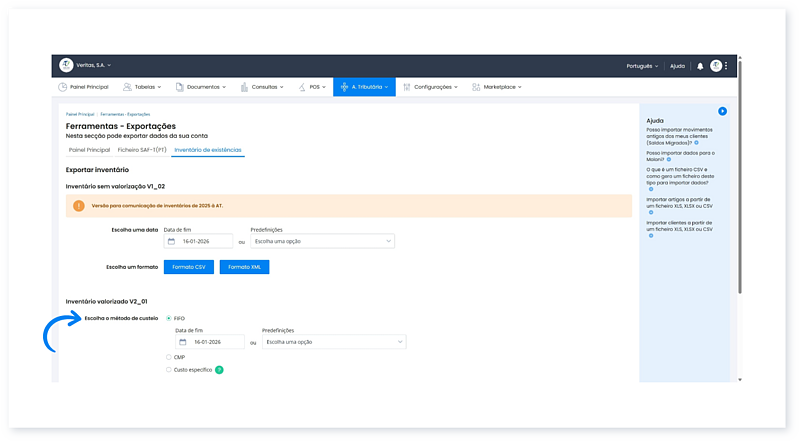Screen dimensions: 800x442
Task: Switch to the Ficheiro SAF-T(PT) tab
Action: point(141,150)
